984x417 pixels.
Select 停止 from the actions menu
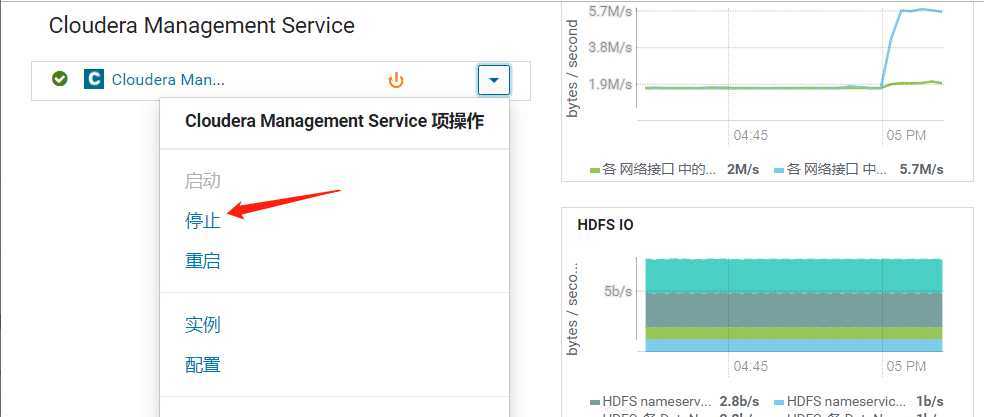202,220
